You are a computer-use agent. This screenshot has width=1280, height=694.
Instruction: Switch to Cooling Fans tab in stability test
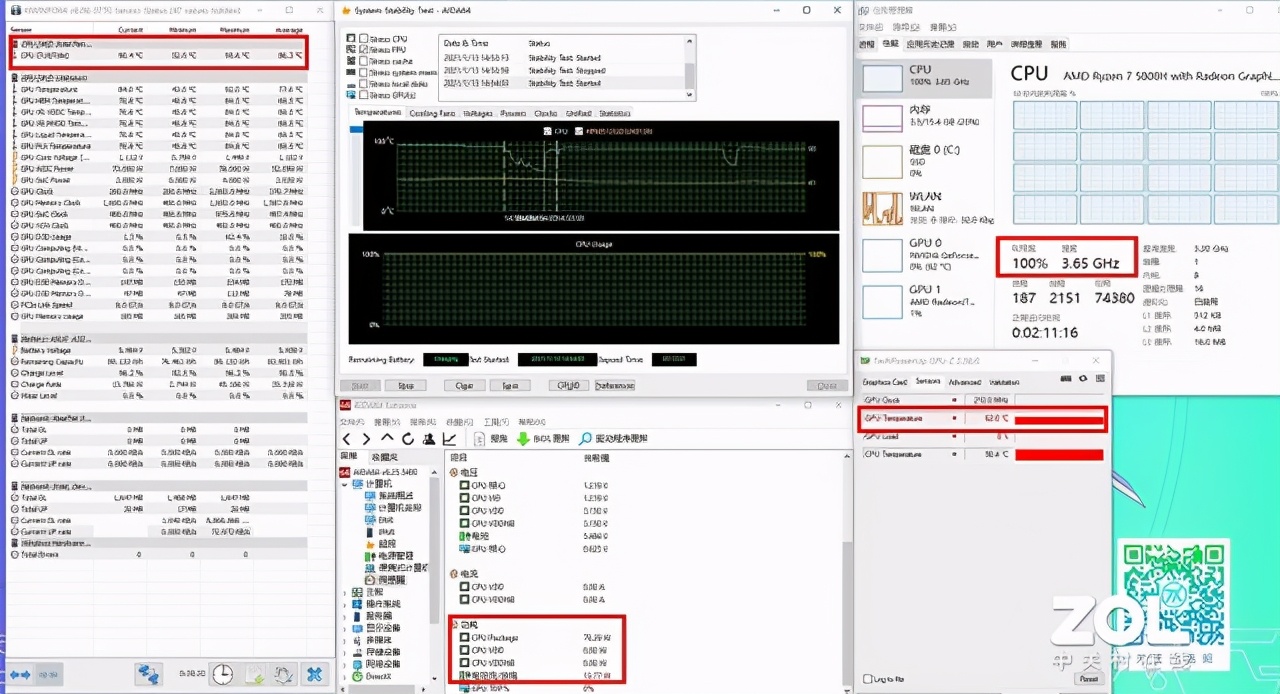[x=432, y=113]
